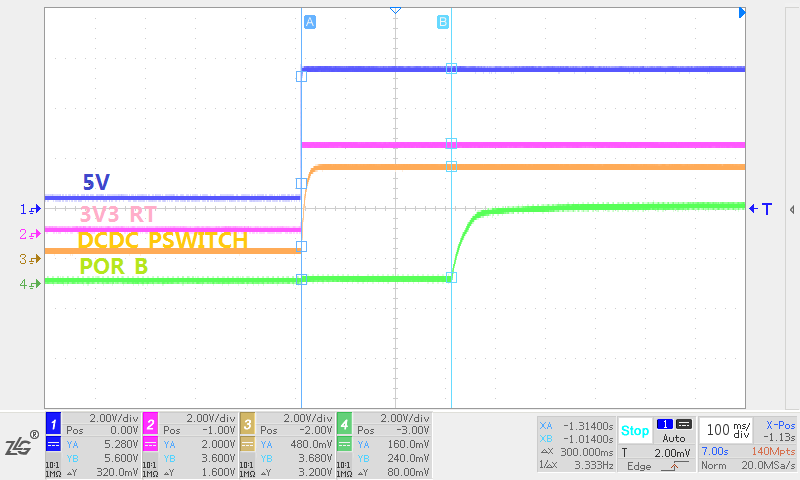The height and width of the screenshot is (480, 800).
Task: Click channel 2 10:1 1MΩ probe indicator
Action: pos(149,469)
